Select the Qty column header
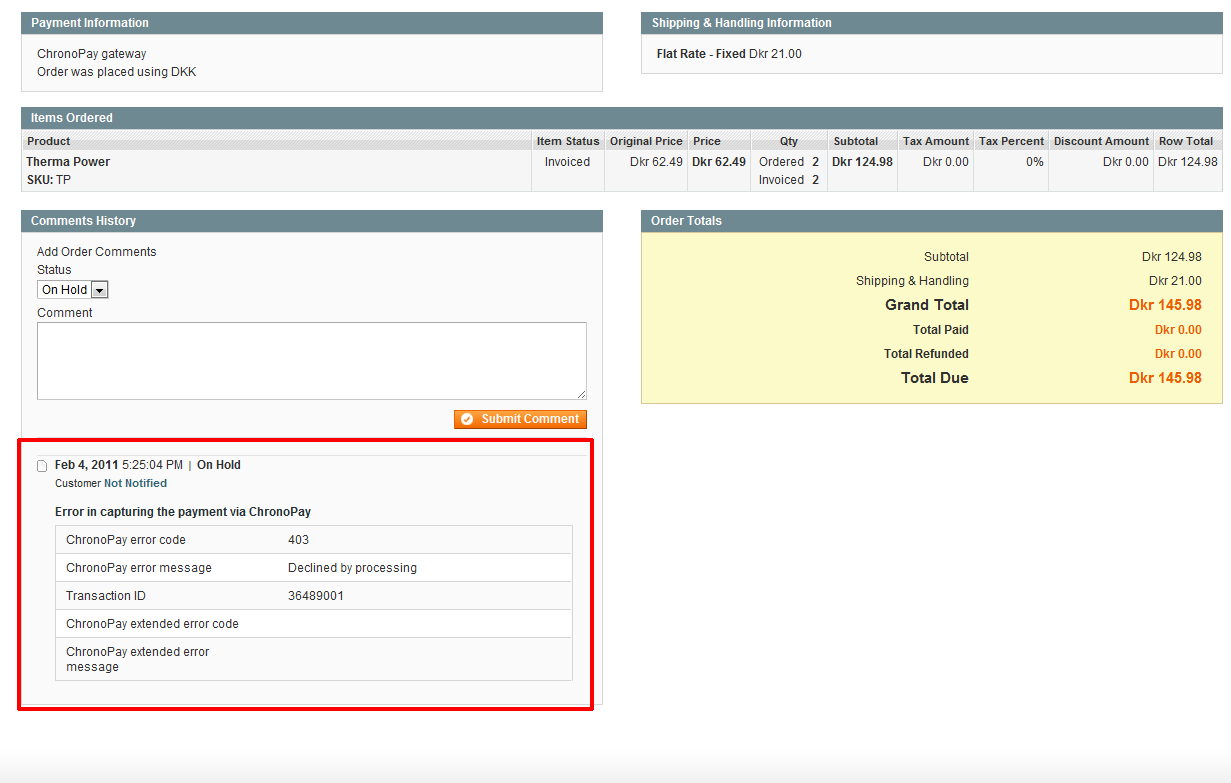The height and width of the screenshot is (783, 1231). (789, 141)
